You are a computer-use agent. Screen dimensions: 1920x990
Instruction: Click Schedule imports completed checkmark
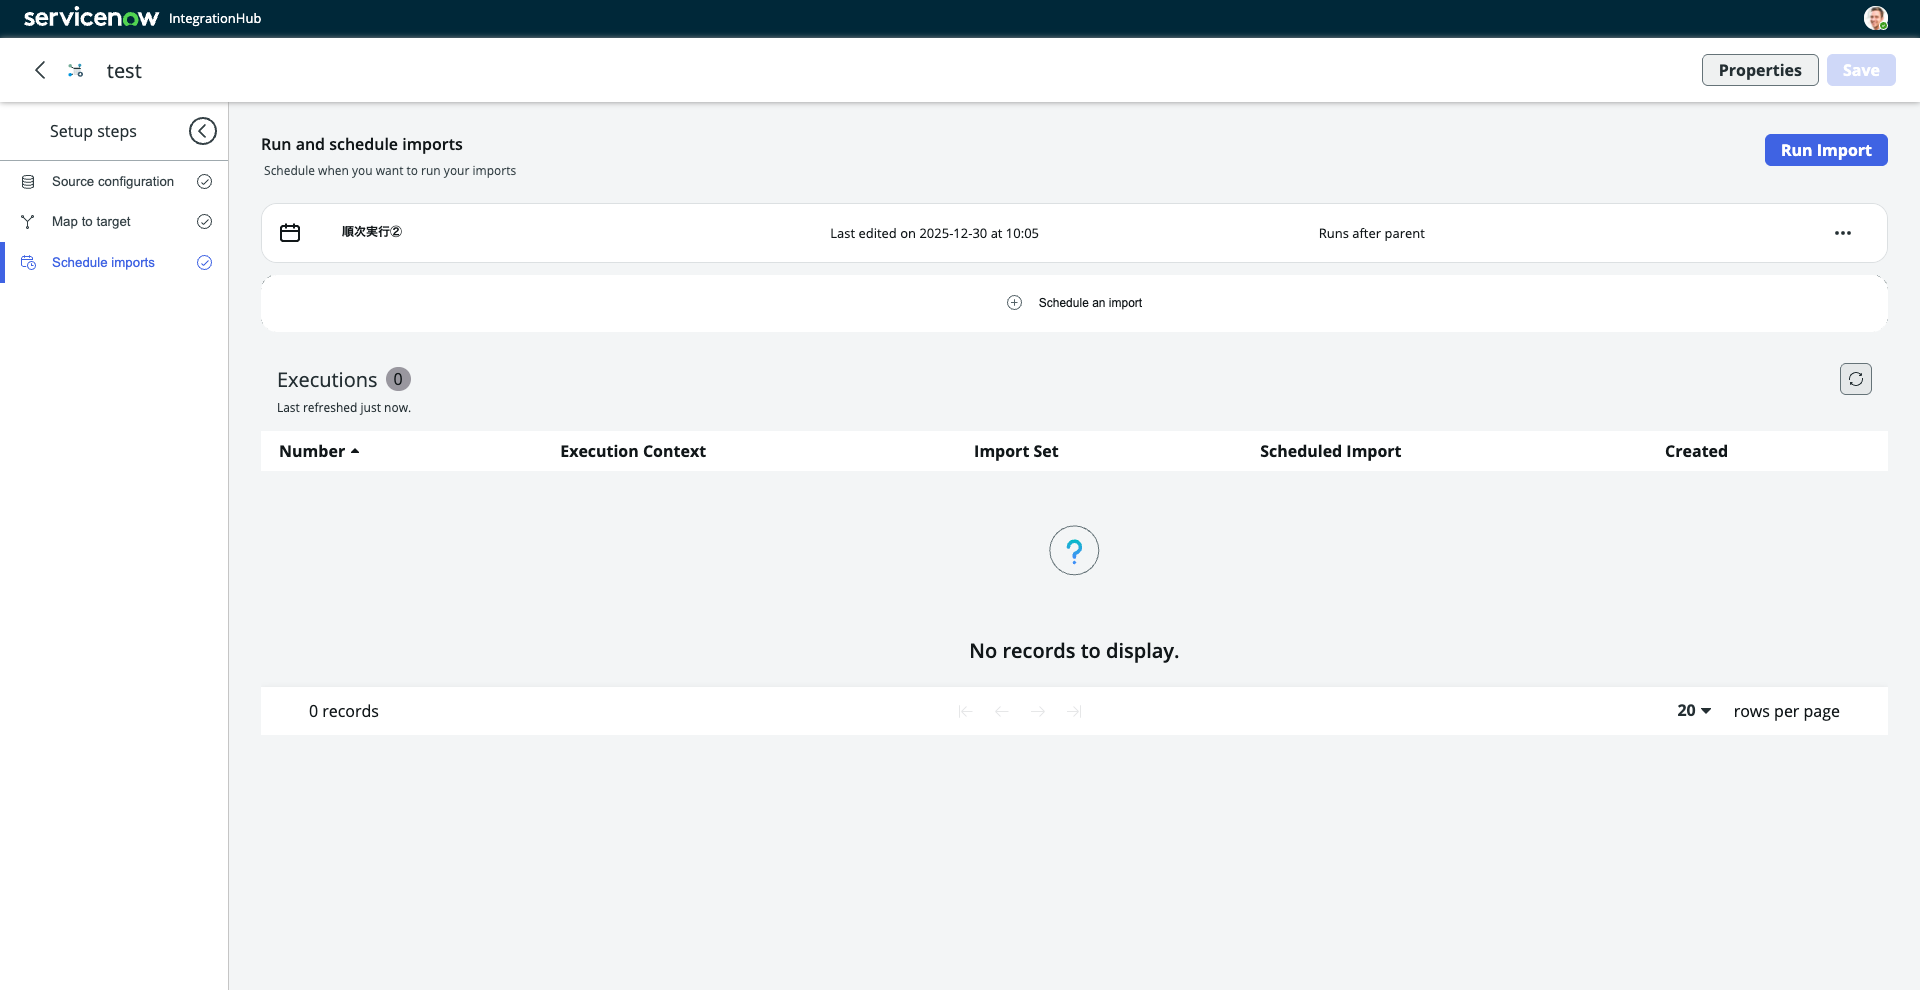pyautogui.click(x=204, y=263)
